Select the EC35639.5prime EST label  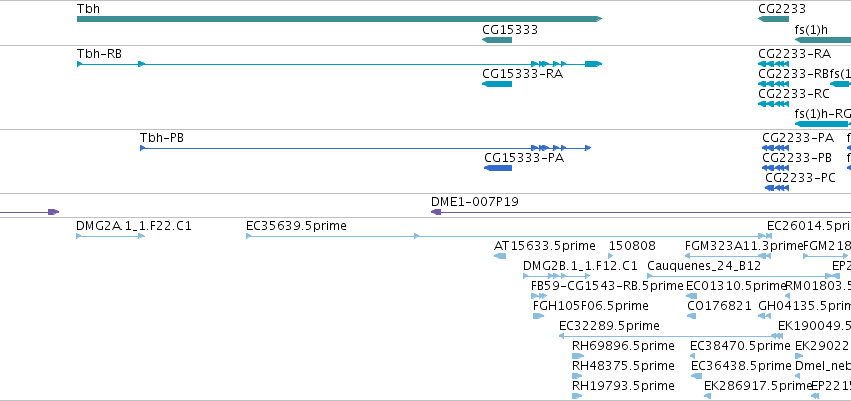(296, 226)
